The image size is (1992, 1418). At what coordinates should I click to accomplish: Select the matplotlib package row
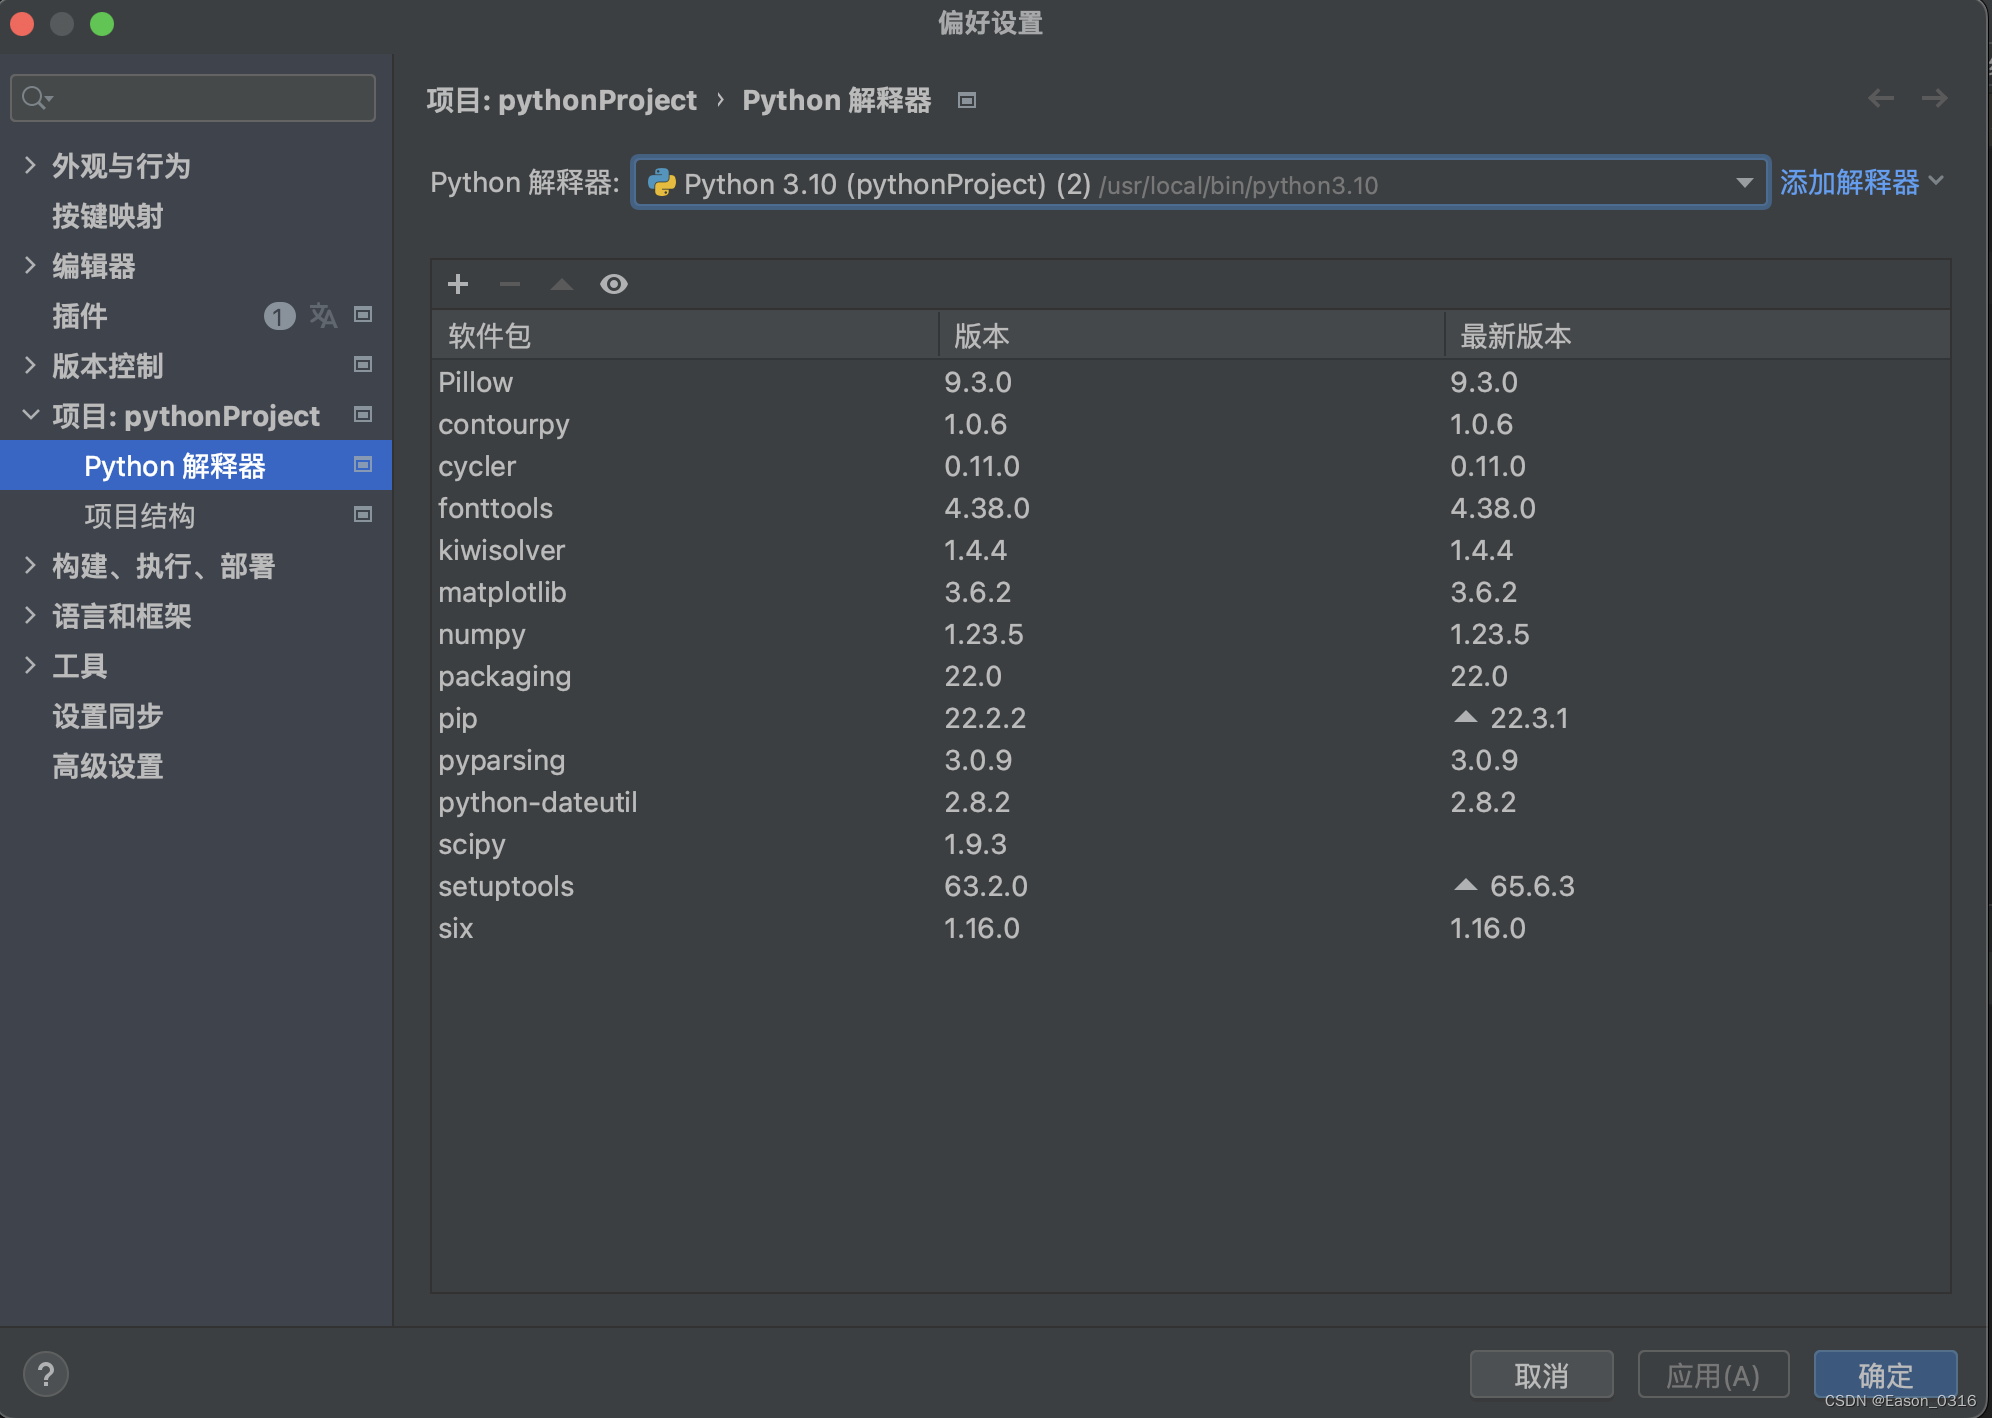click(x=1190, y=592)
